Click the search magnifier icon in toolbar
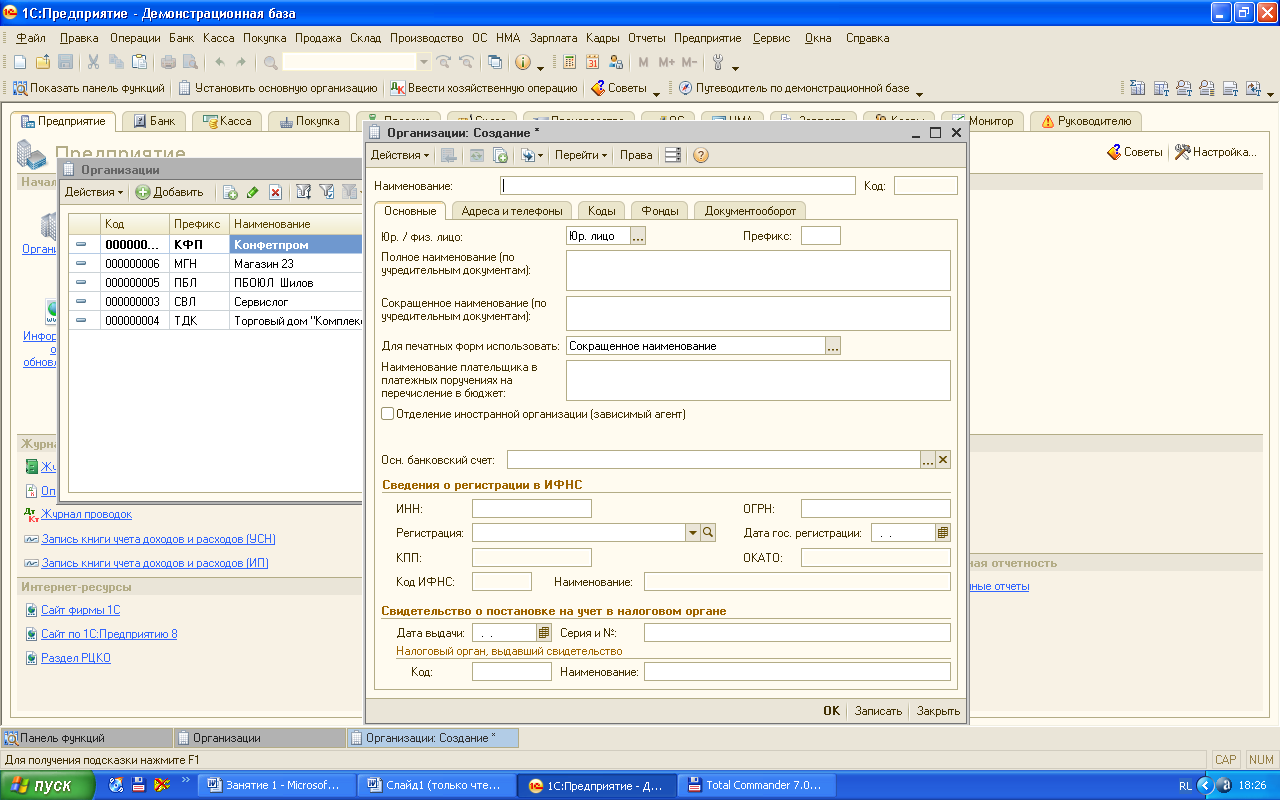The width and height of the screenshot is (1280, 800). click(271, 62)
